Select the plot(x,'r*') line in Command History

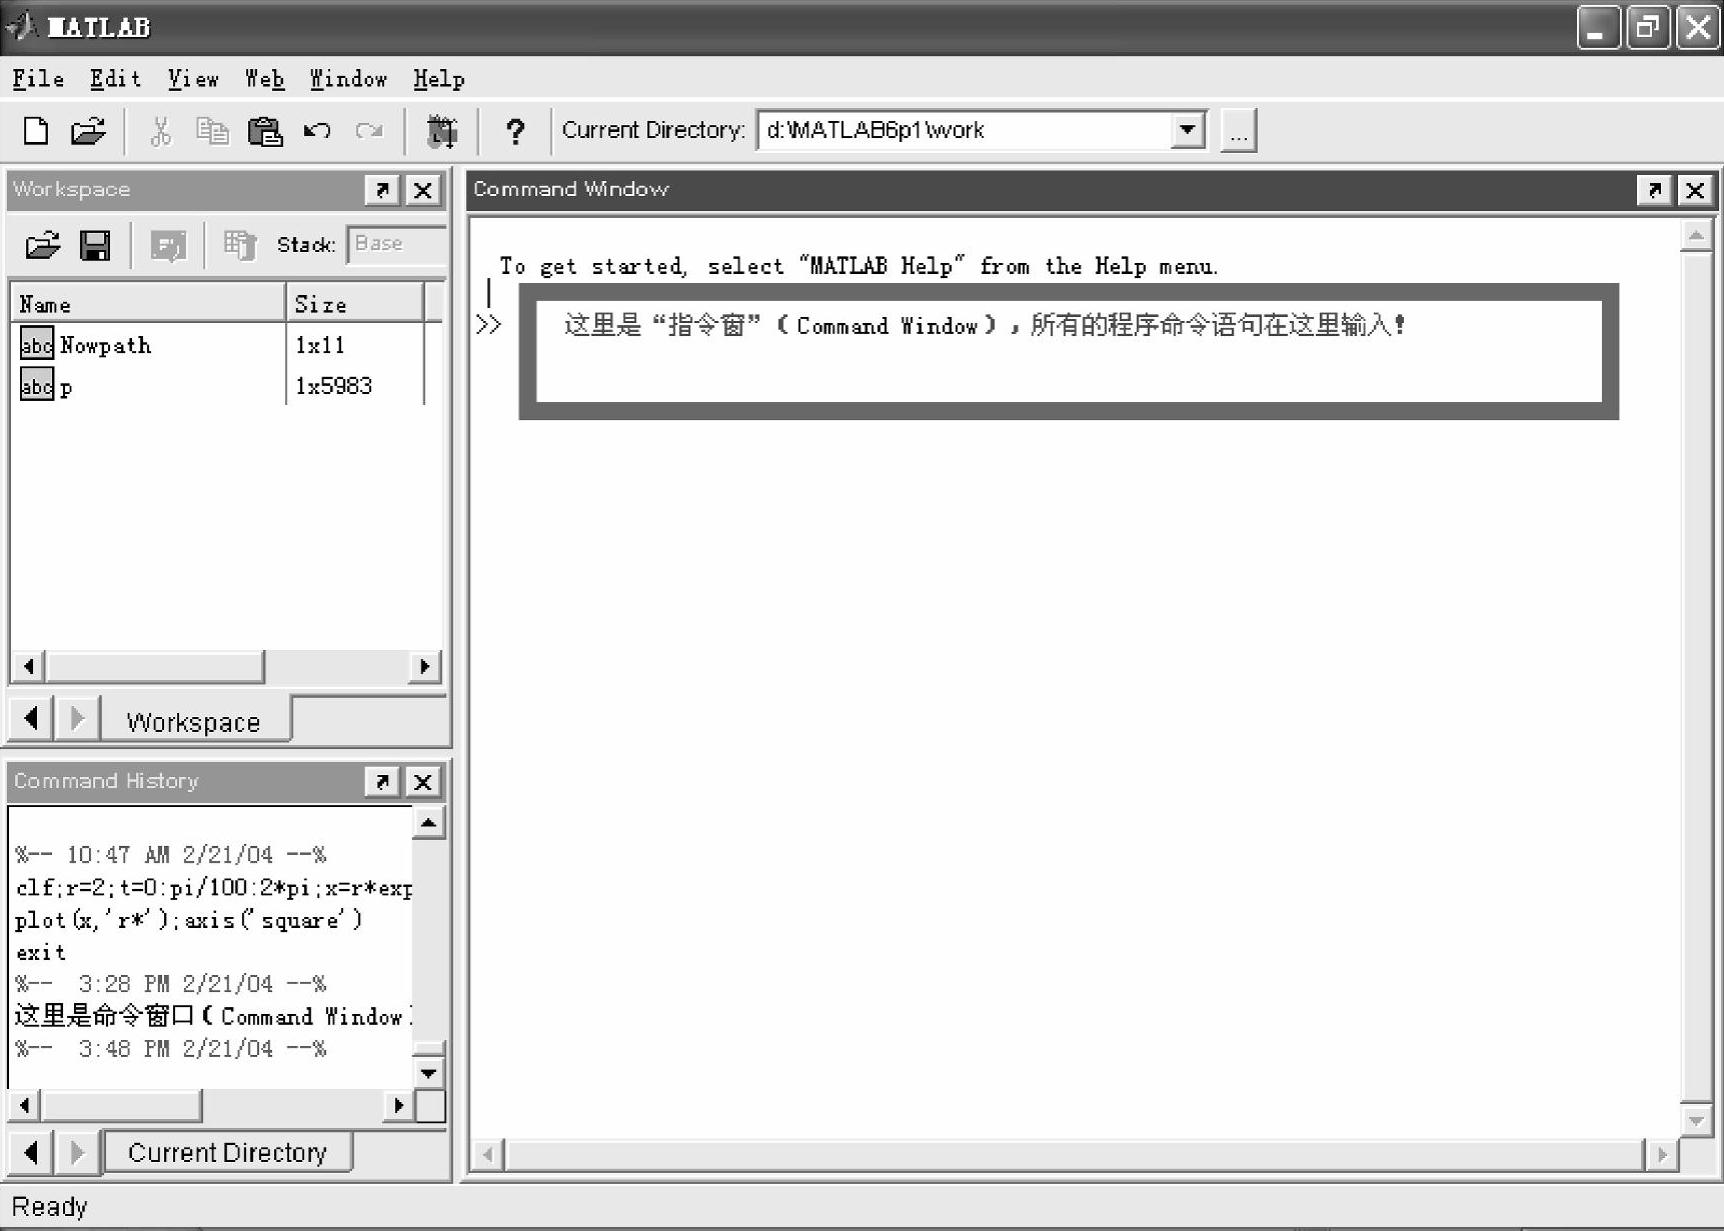point(189,920)
